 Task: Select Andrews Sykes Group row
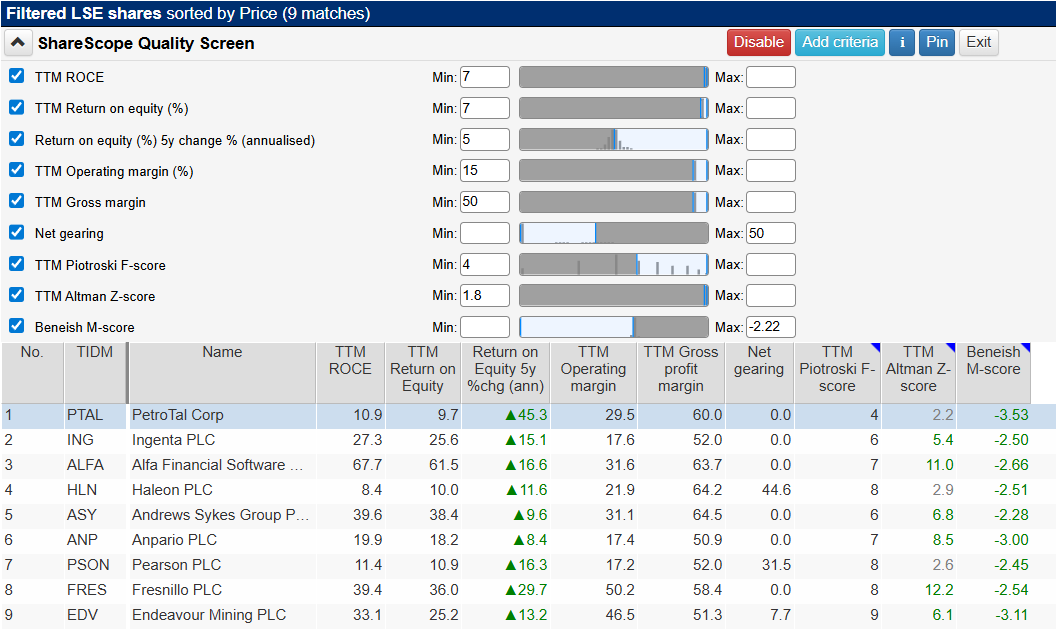tap(528, 515)
